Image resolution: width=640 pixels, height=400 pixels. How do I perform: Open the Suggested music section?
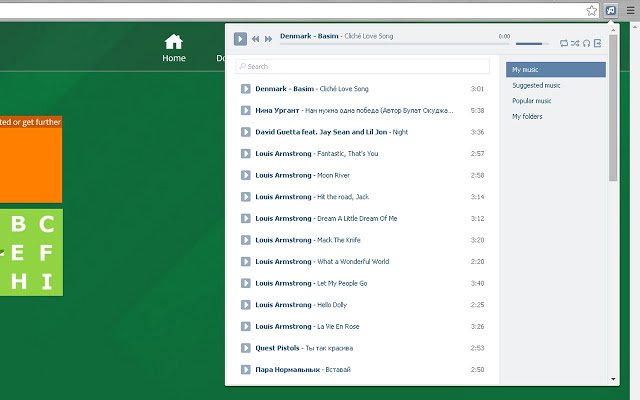click(536, 85)
